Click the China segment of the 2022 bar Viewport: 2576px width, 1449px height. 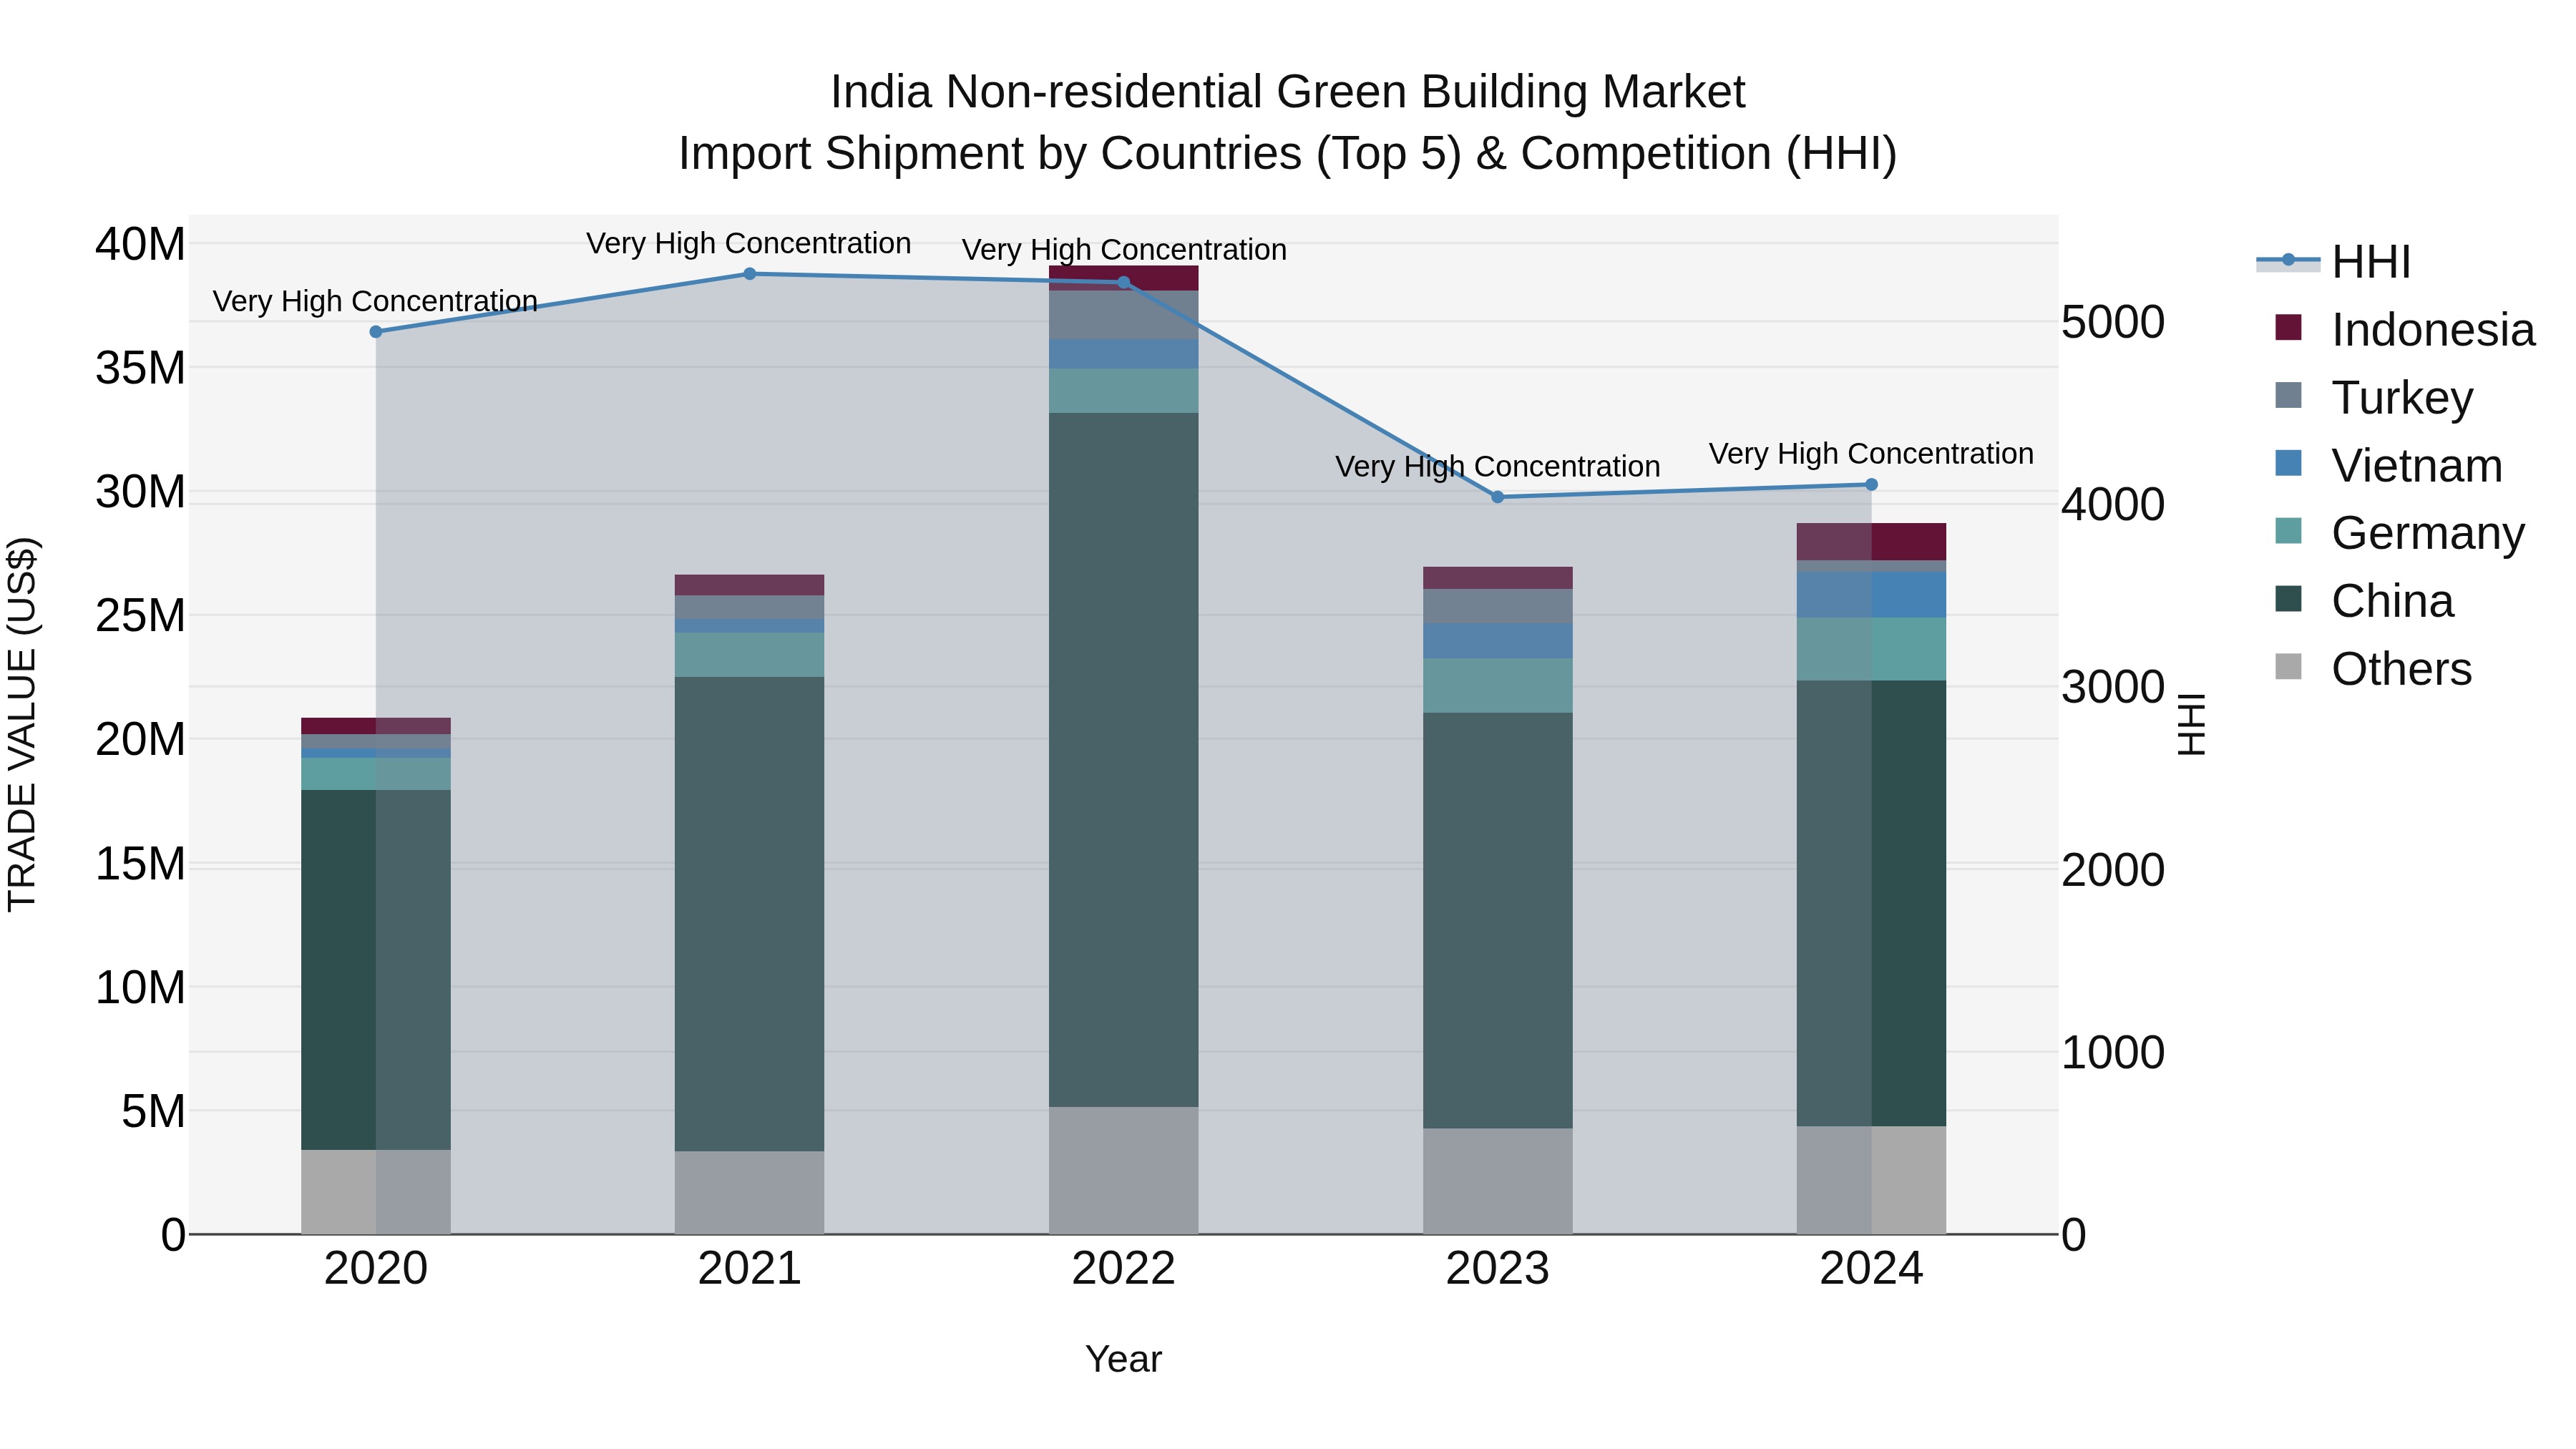[1123, 760]
